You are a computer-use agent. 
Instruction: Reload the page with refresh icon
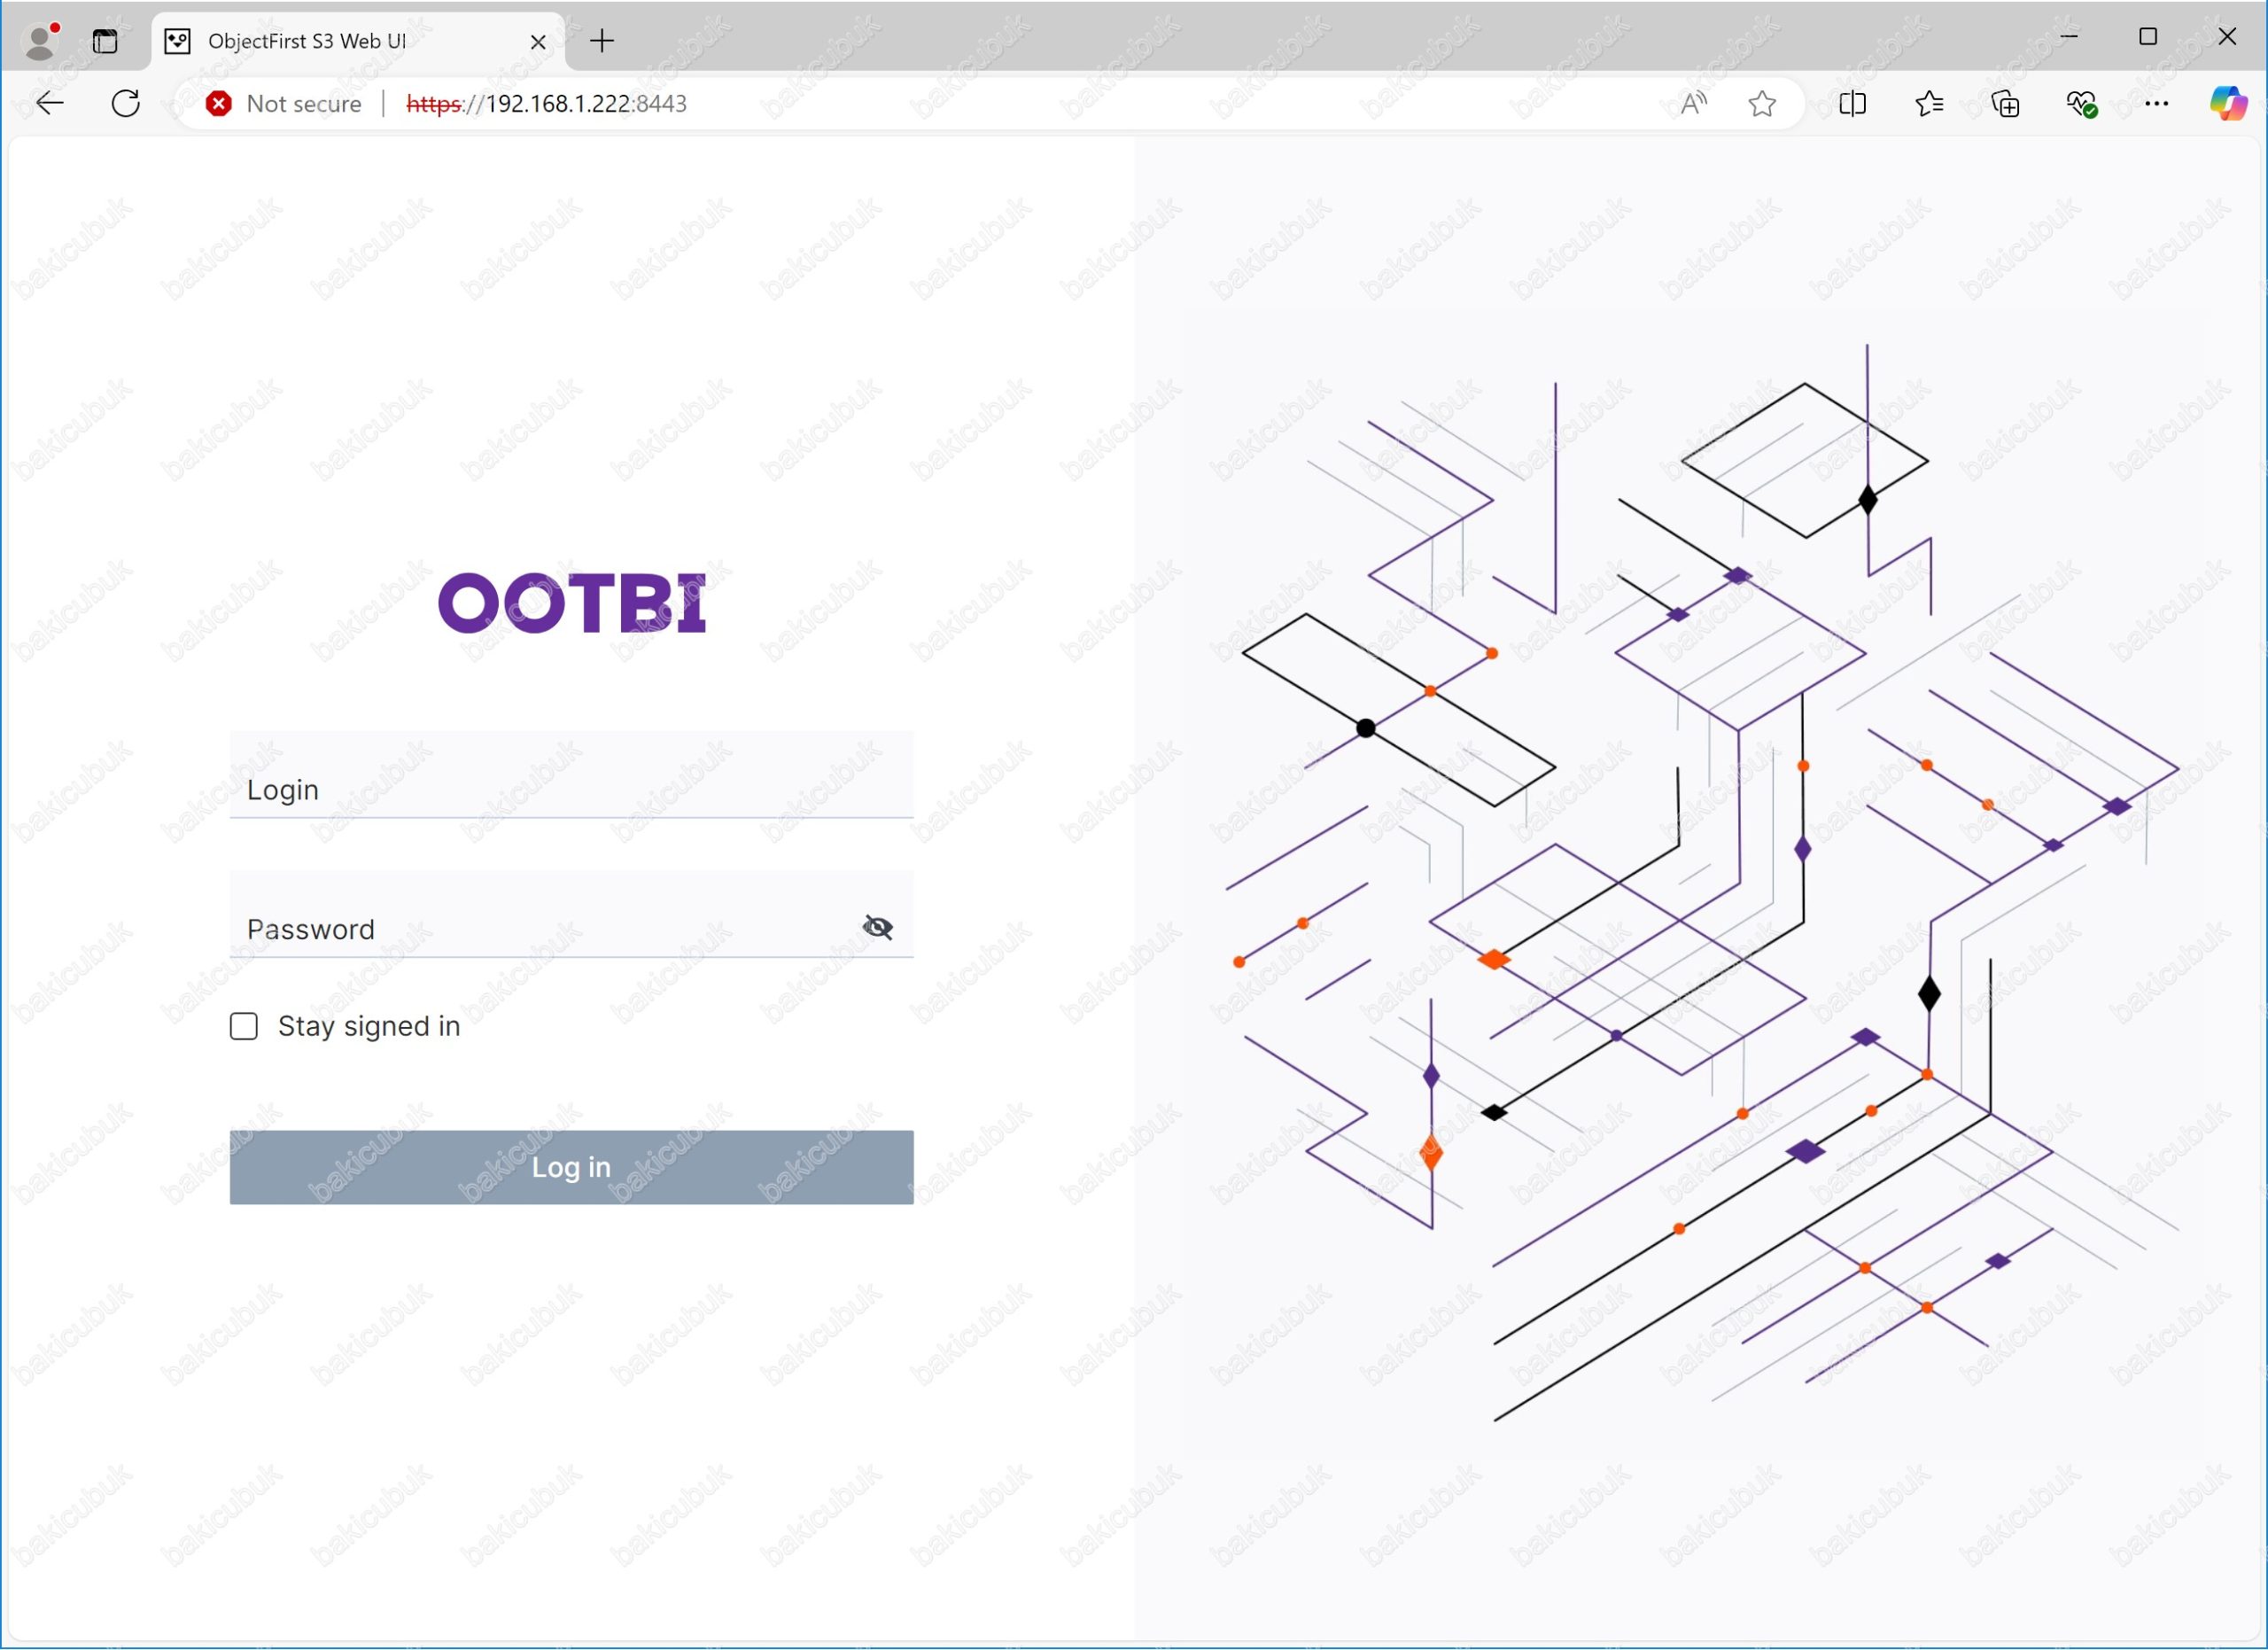(126, 103)
